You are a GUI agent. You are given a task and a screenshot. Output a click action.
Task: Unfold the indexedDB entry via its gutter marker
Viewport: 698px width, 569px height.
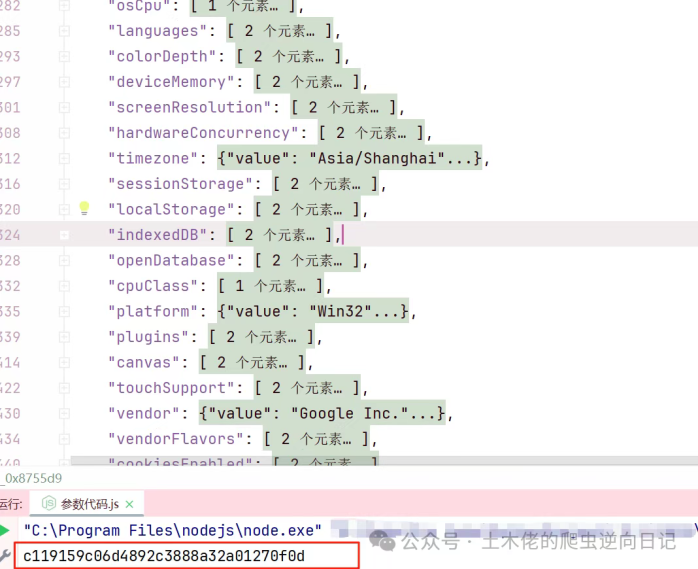65,235
